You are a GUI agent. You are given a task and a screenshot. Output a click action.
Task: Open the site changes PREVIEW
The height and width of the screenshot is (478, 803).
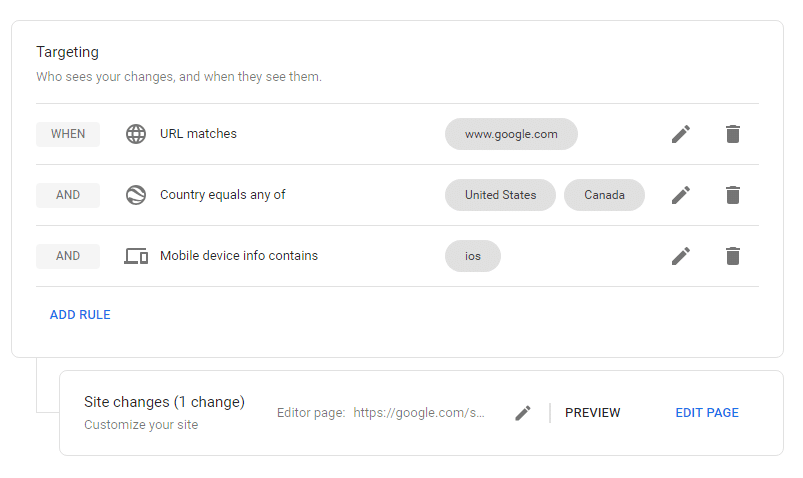tap(593, 413)
